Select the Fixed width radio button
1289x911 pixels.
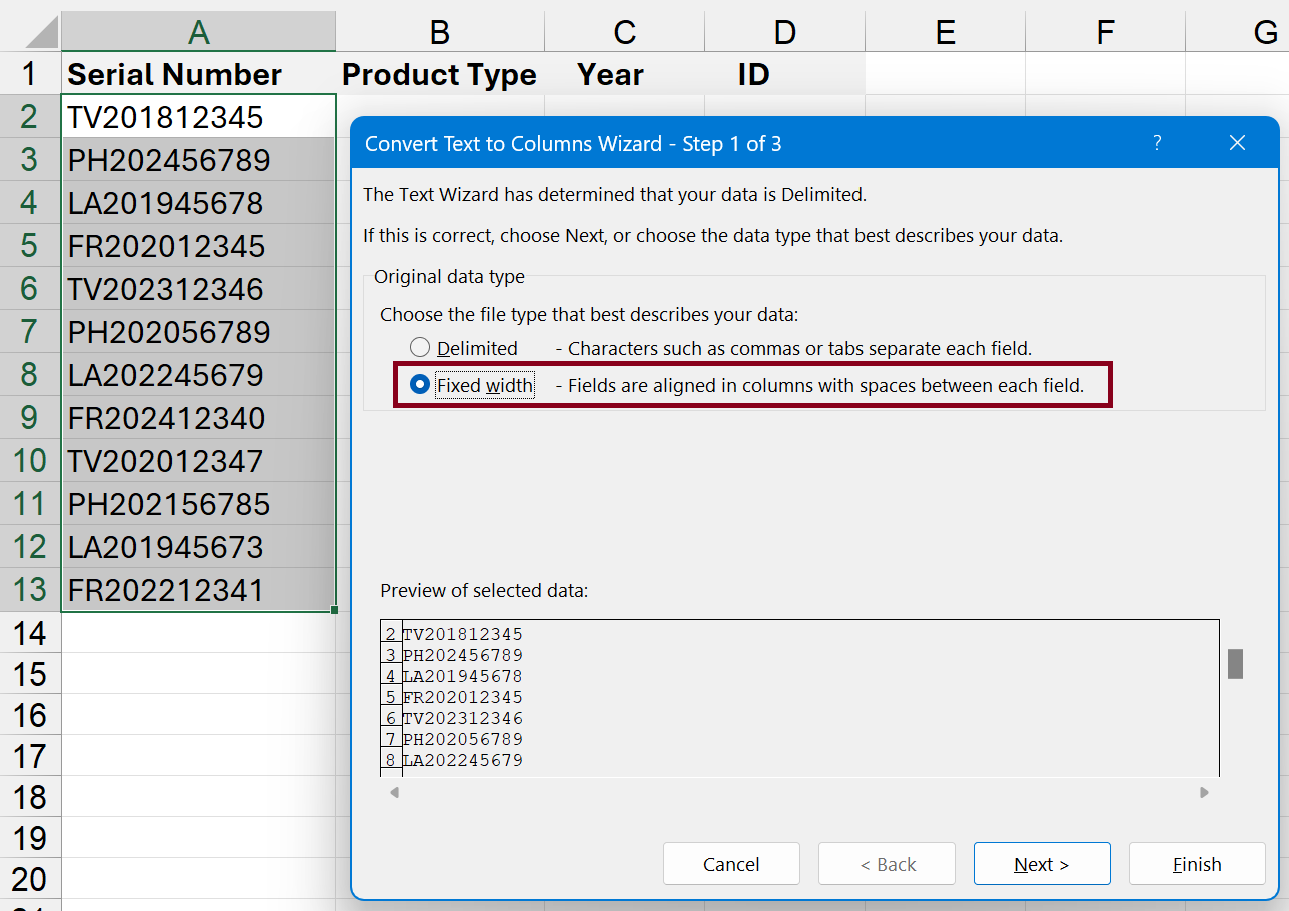tap(418, 384)
